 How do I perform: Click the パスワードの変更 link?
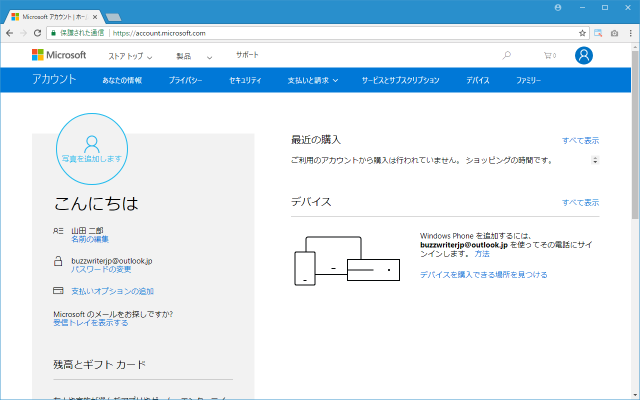(101, 269)
